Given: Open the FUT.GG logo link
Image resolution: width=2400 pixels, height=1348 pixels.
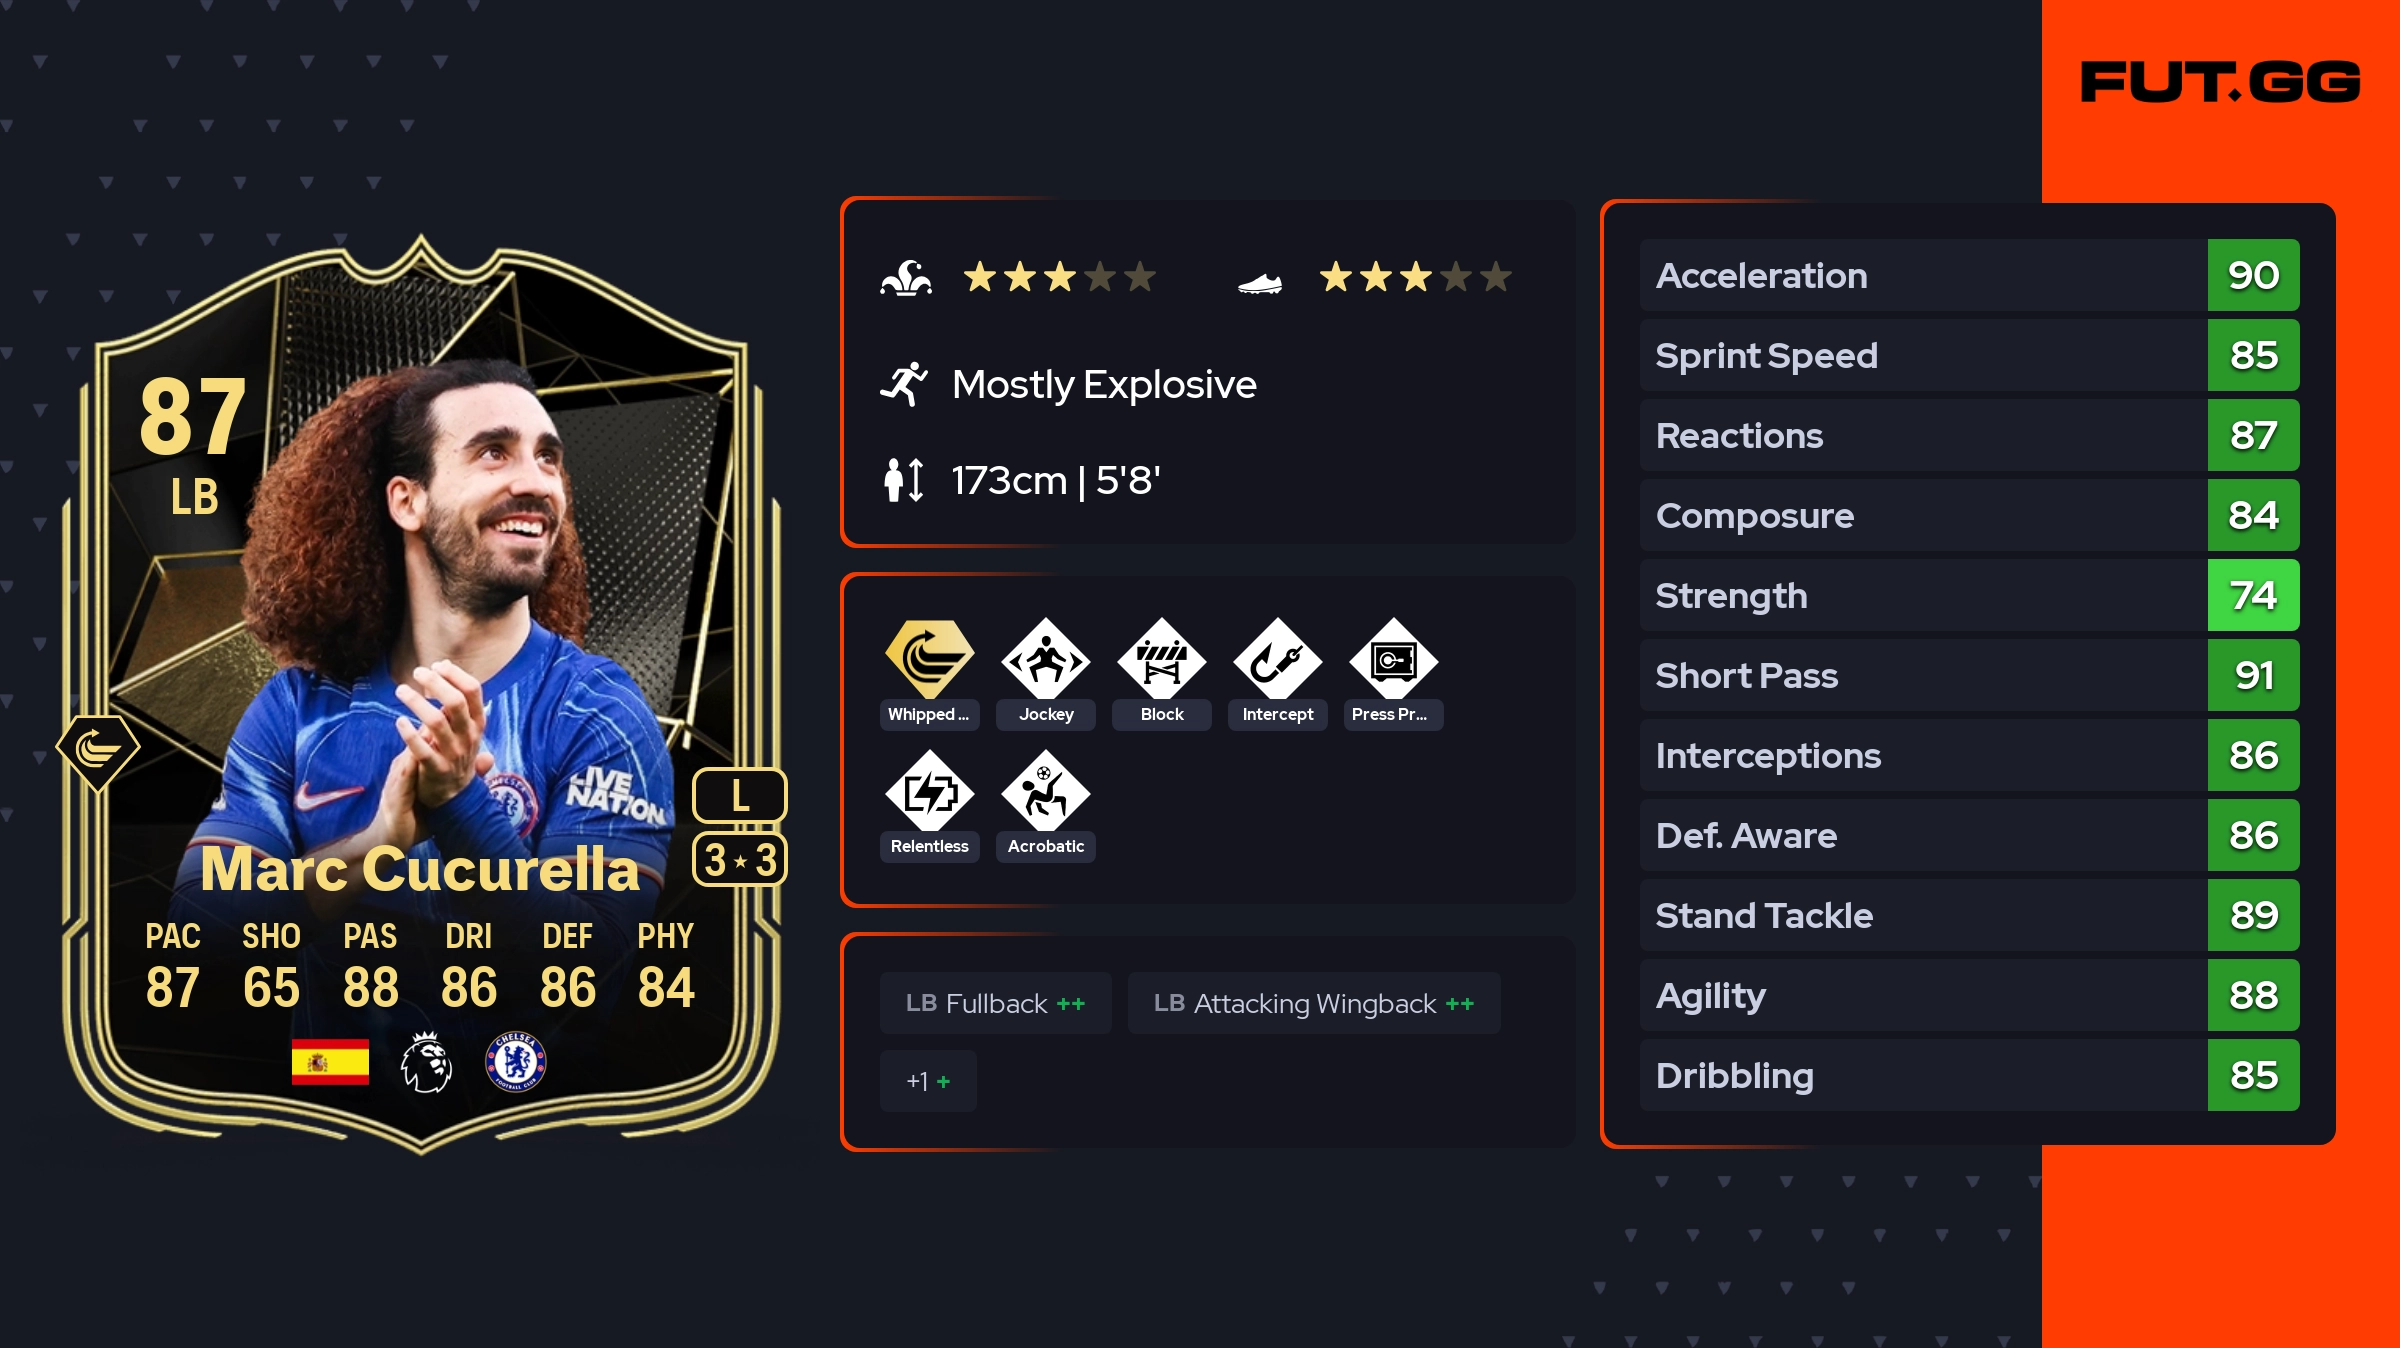Looking at the screenshot, I should pyautogui.click(x=2220, y=82).
